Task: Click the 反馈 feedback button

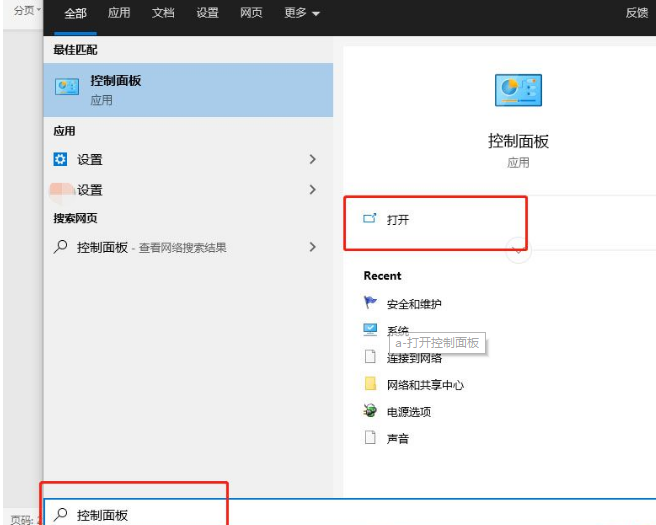Action: (637, 13)
